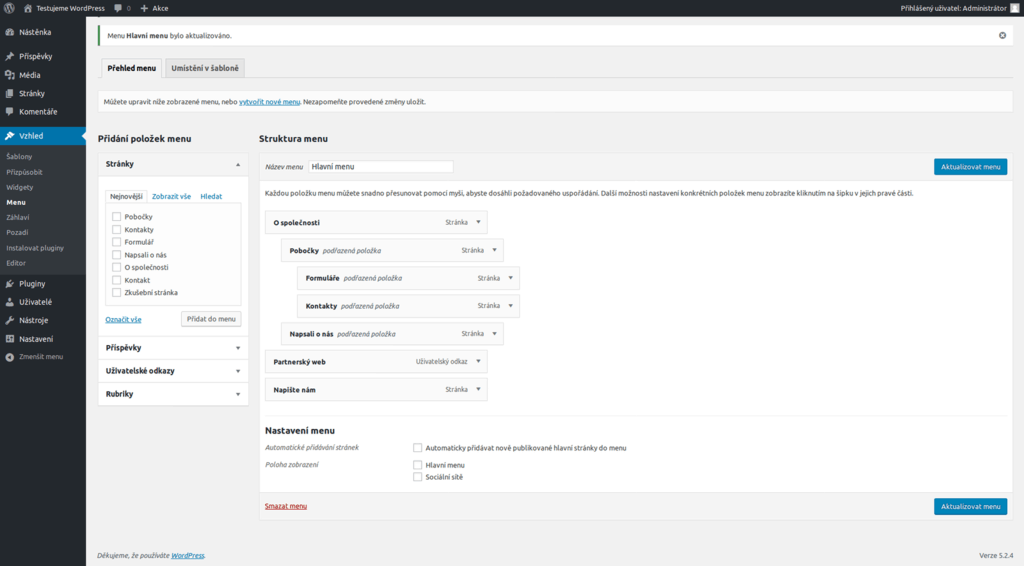Check the Zkušební stránka checkbox
Viewport: 1024px width, 566px height.
click(x=116, y=292)
